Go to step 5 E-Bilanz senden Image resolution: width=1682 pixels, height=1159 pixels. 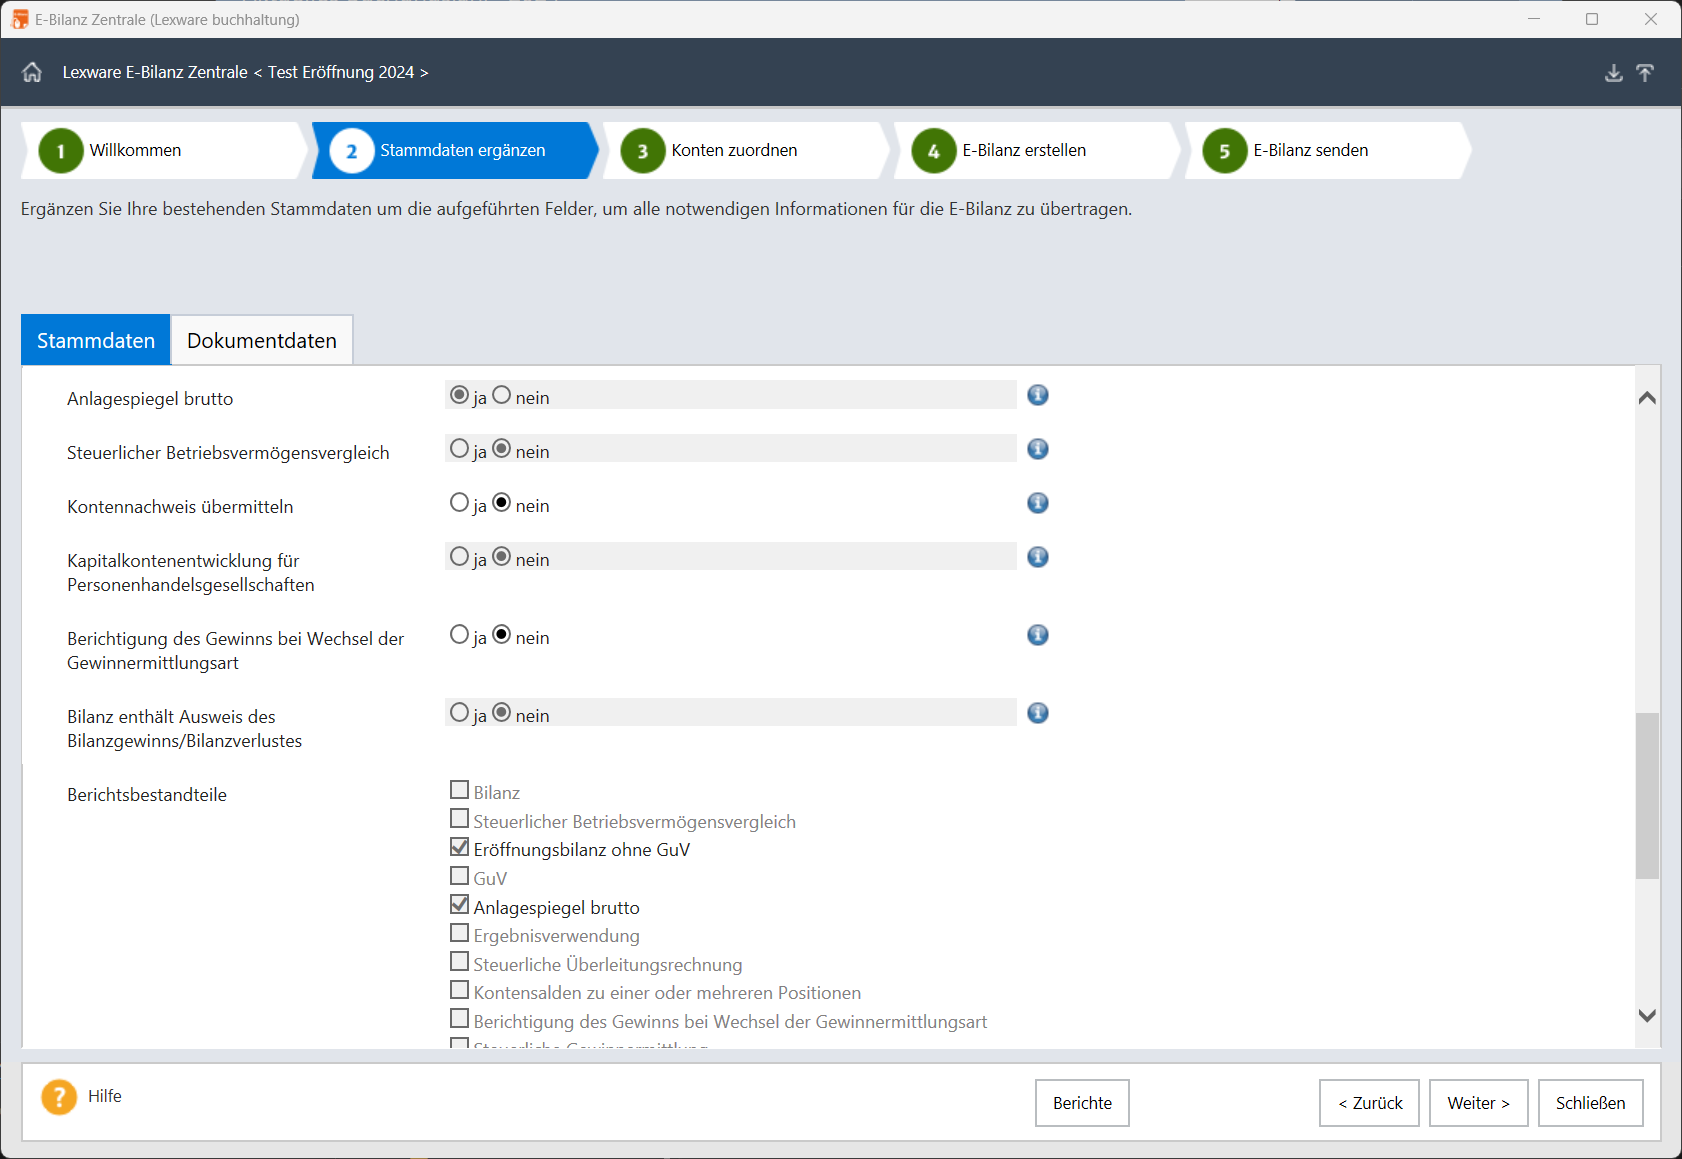[1328, 150]
